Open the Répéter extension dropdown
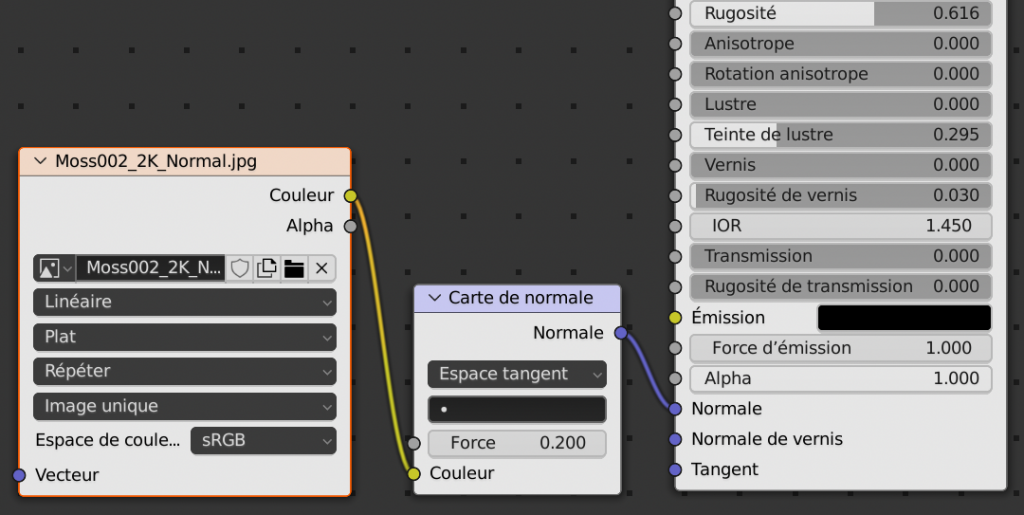Image resolution: width=1024 pixels, height=515 pixels. [x=185, y=371]
